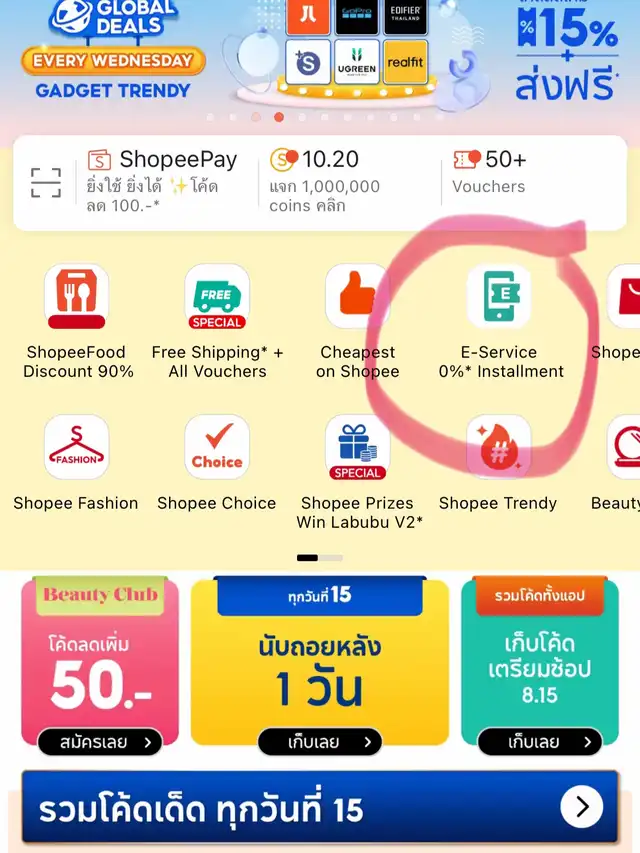Open the realfit brand tile
This screenshot has height=853, width=640.
point(405,61)
